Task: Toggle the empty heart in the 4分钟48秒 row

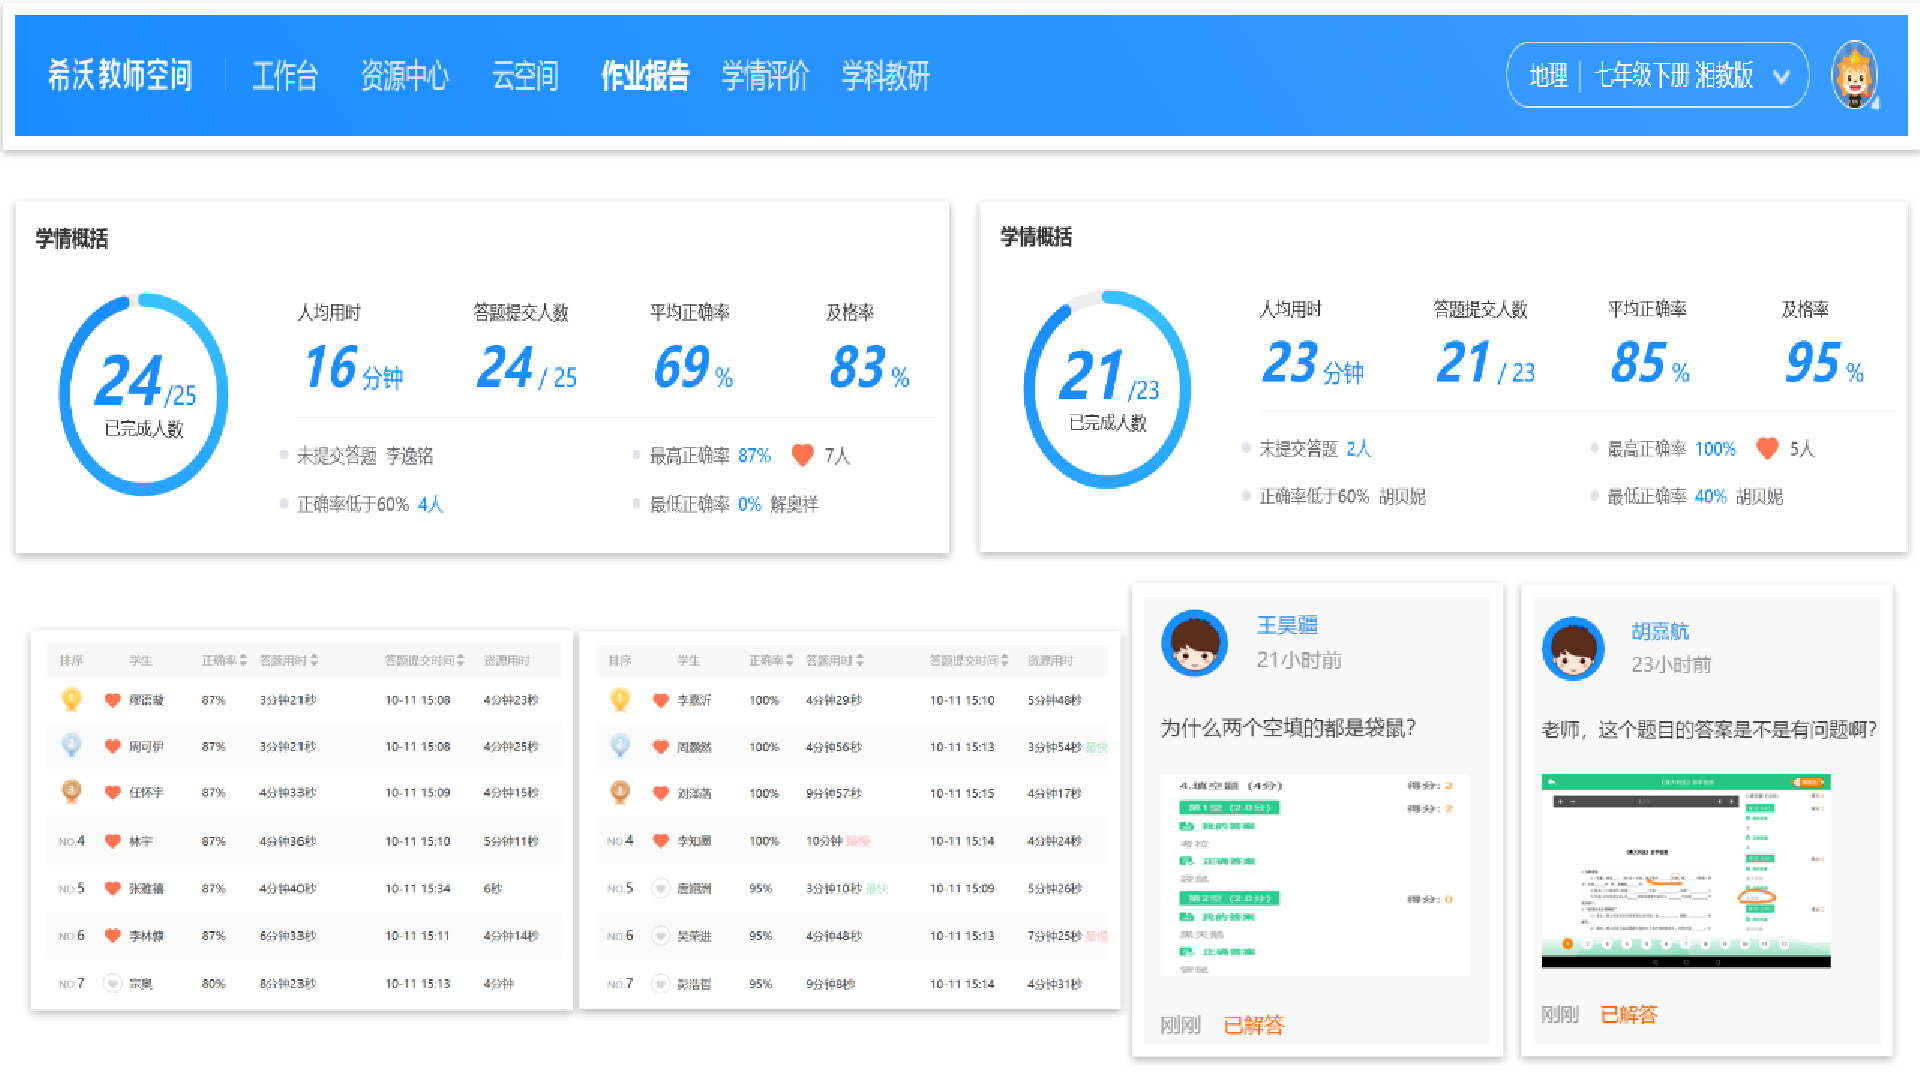Action: point(660,935)
